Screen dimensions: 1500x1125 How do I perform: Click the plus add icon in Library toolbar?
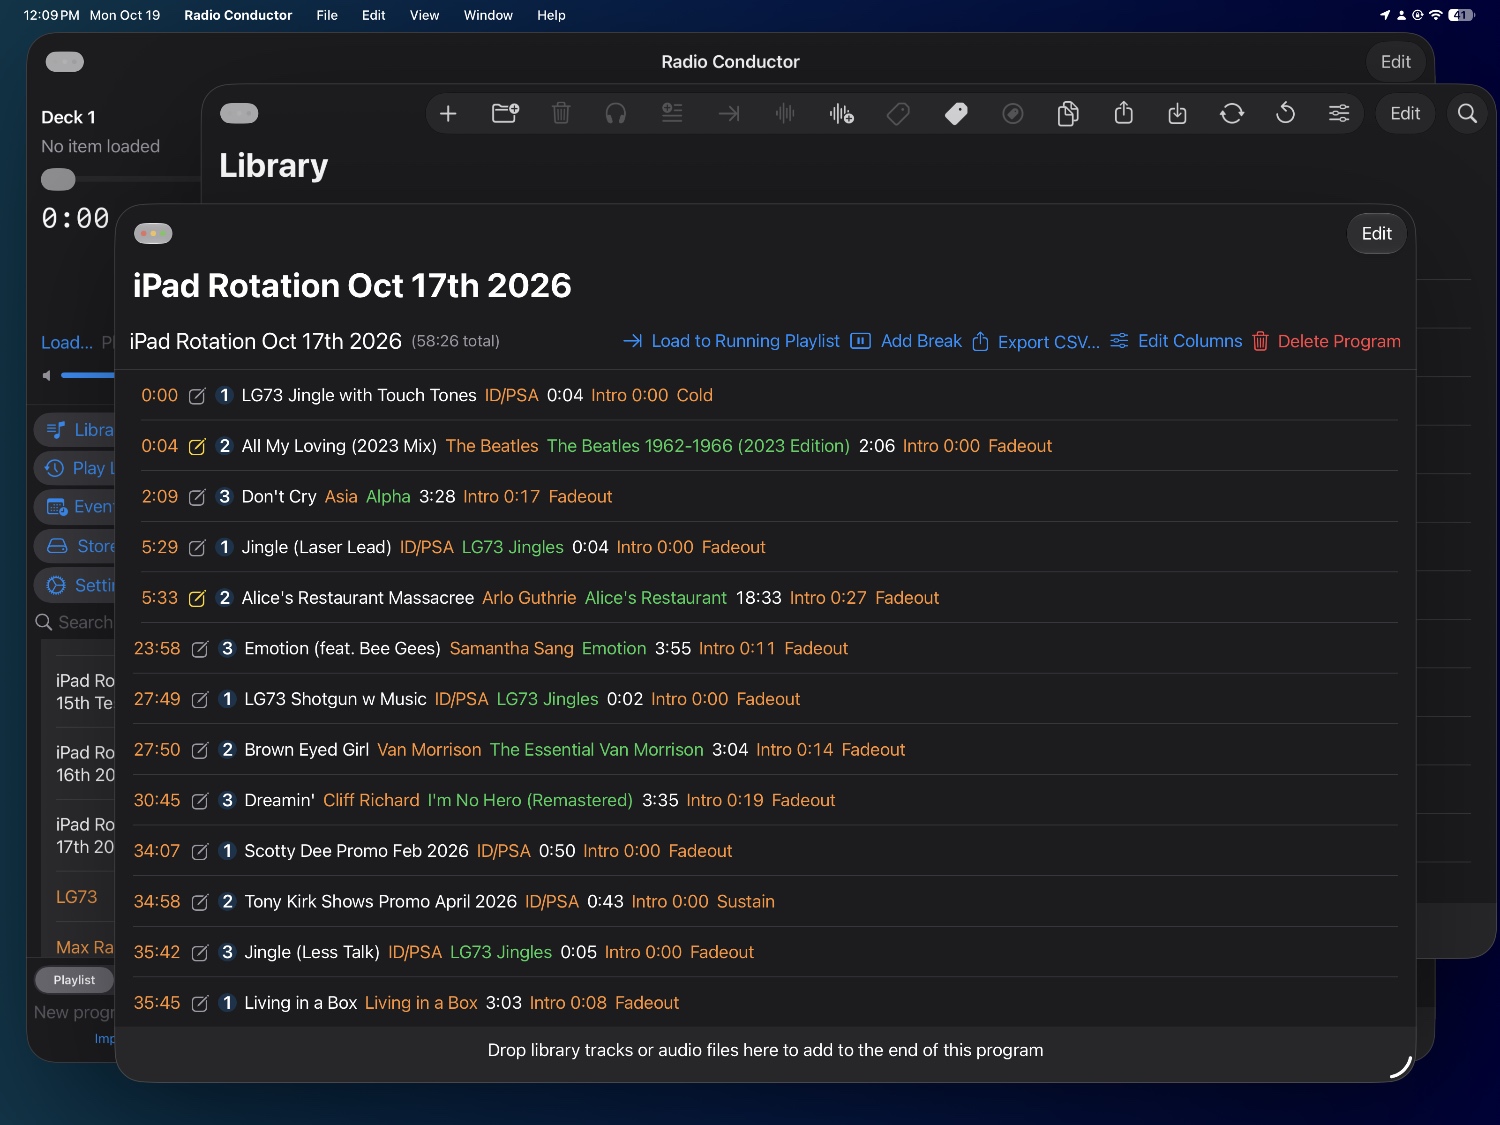tap(448, 114)
